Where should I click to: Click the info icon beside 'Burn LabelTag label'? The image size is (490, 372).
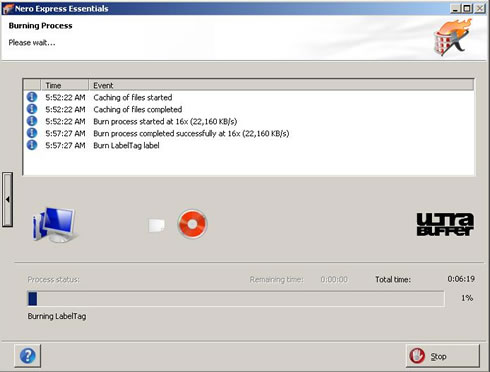[x=32, y=145]
